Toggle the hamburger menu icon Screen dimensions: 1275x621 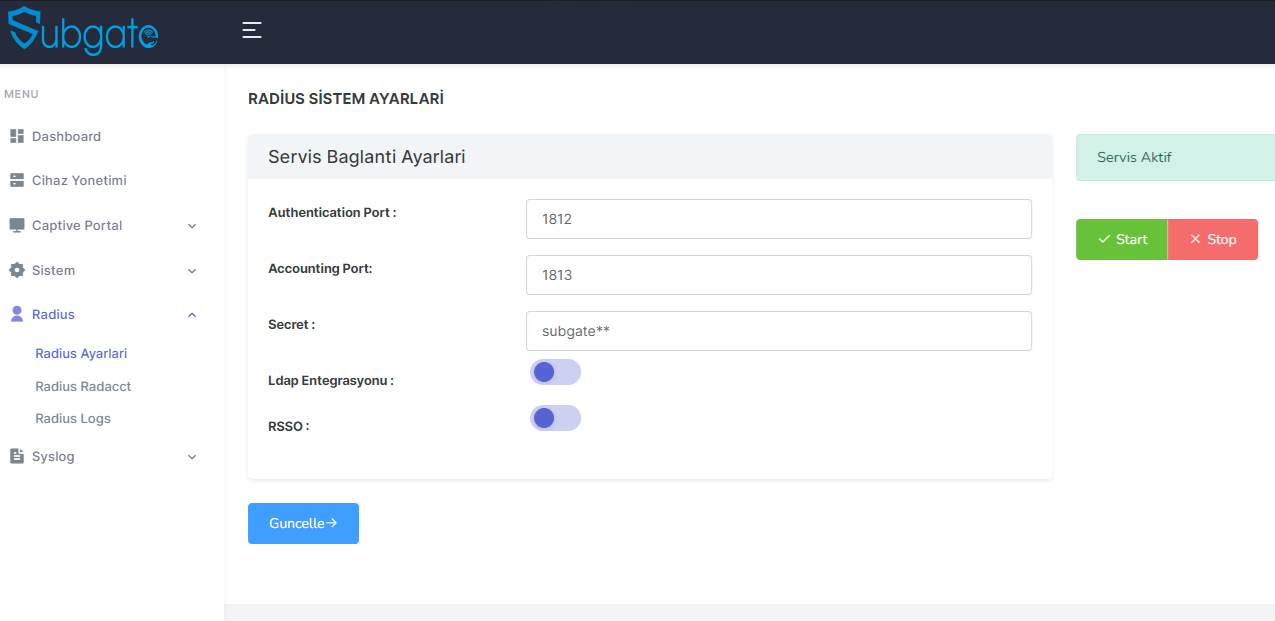click(252, 30)
